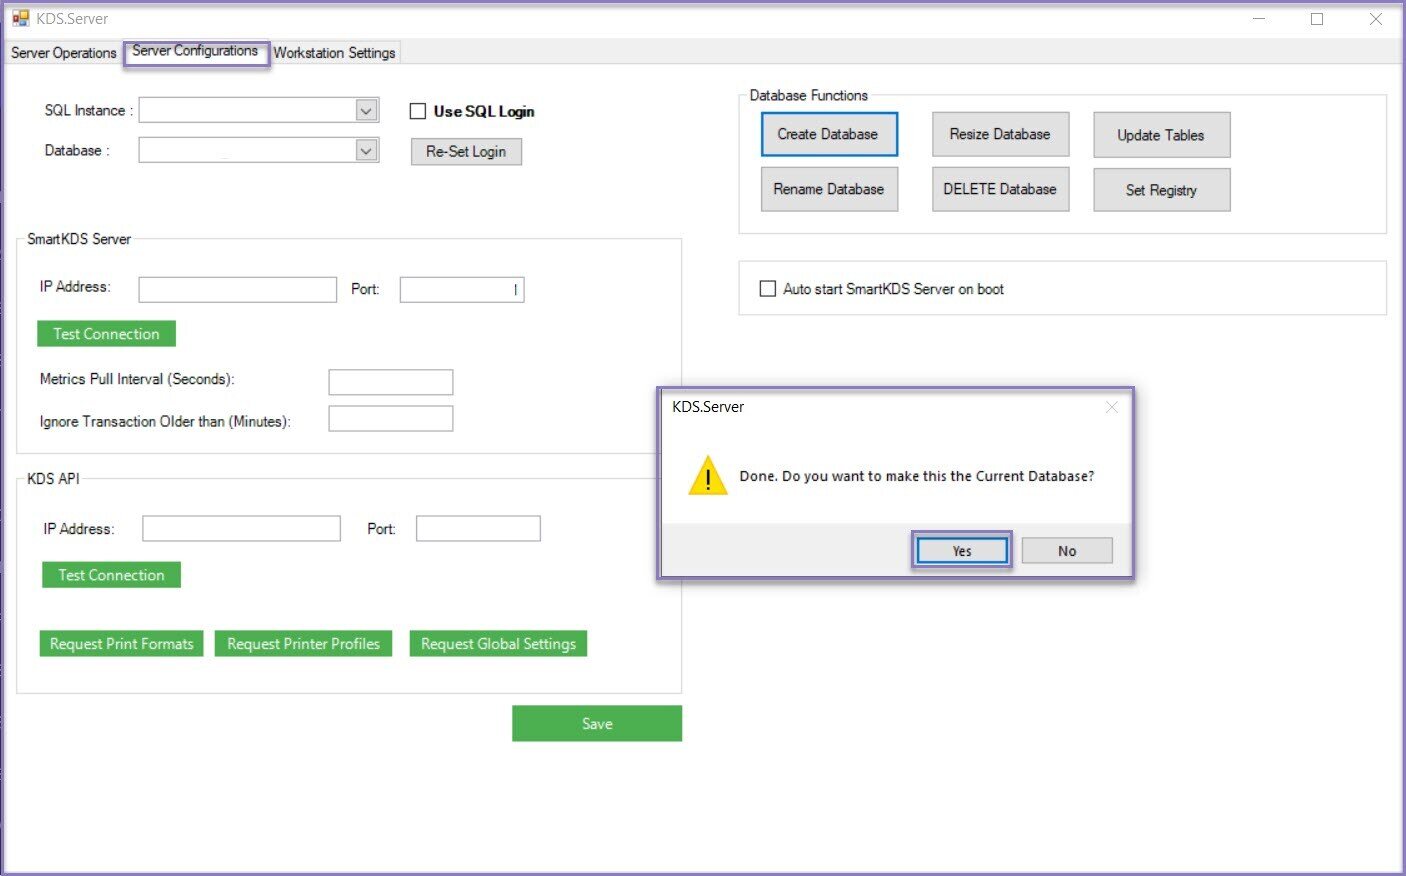
Task: Click the Set Registry button
Action: click(x=1161, y=190)
